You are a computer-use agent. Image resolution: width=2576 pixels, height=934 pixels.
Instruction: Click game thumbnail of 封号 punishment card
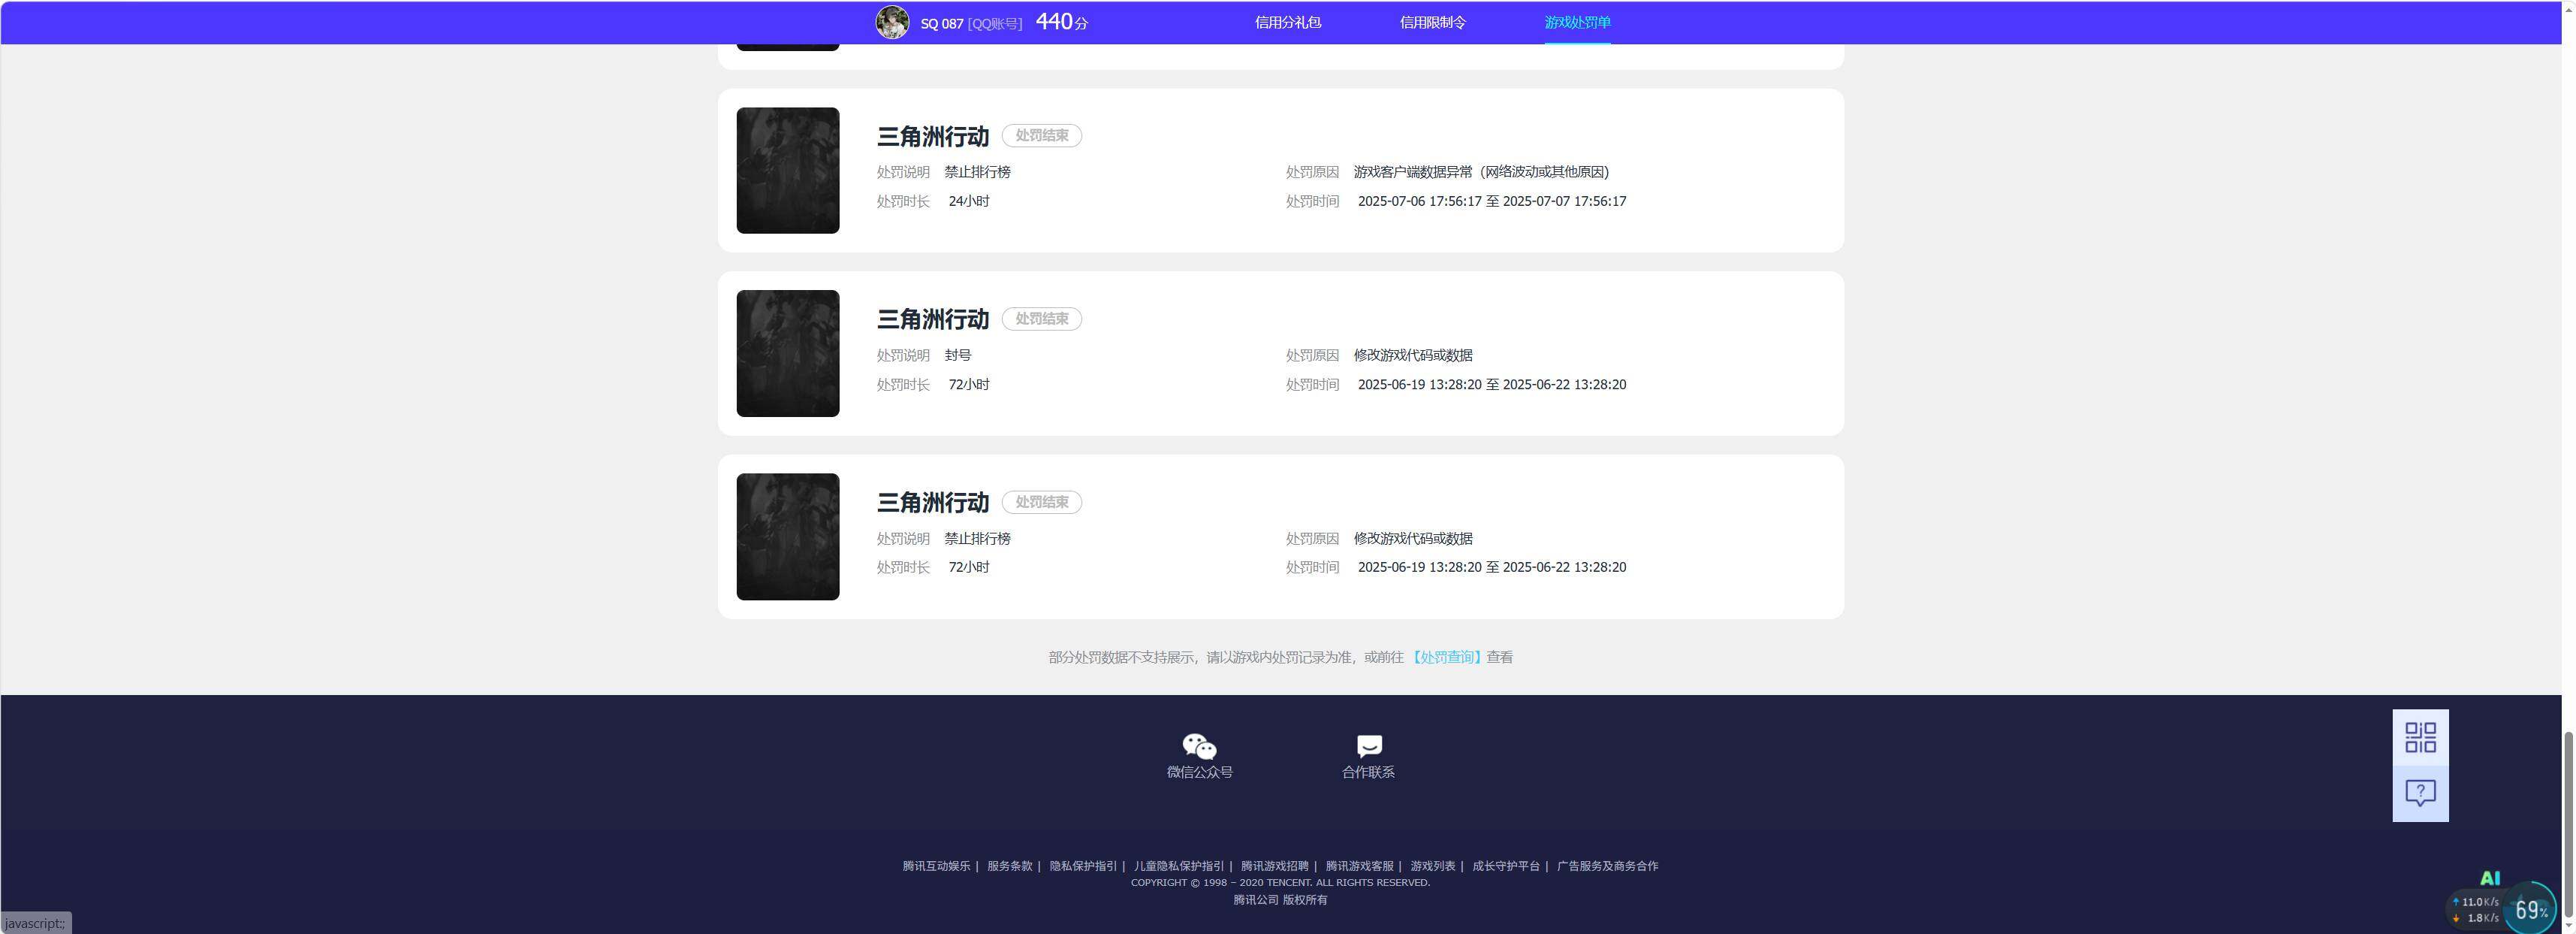click(788, 354)
